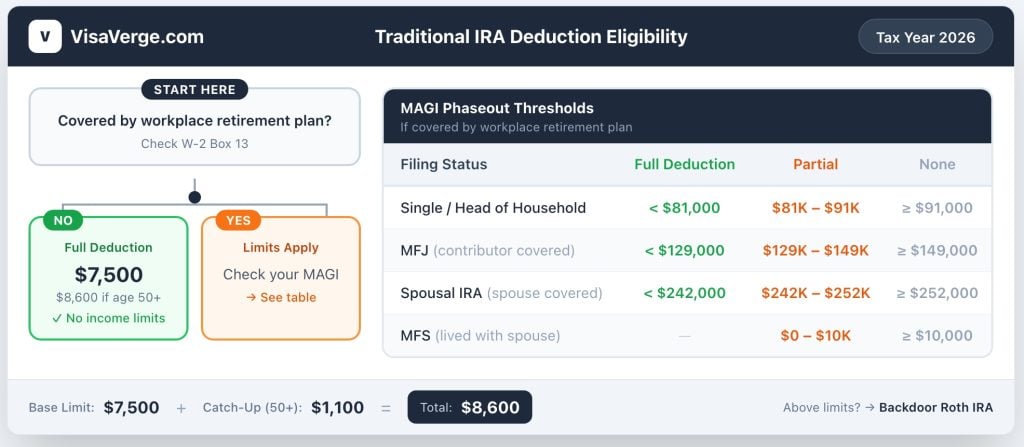Click the Partial column header
The height and width of the screenshot is (447, 1024).
[815, 164]
